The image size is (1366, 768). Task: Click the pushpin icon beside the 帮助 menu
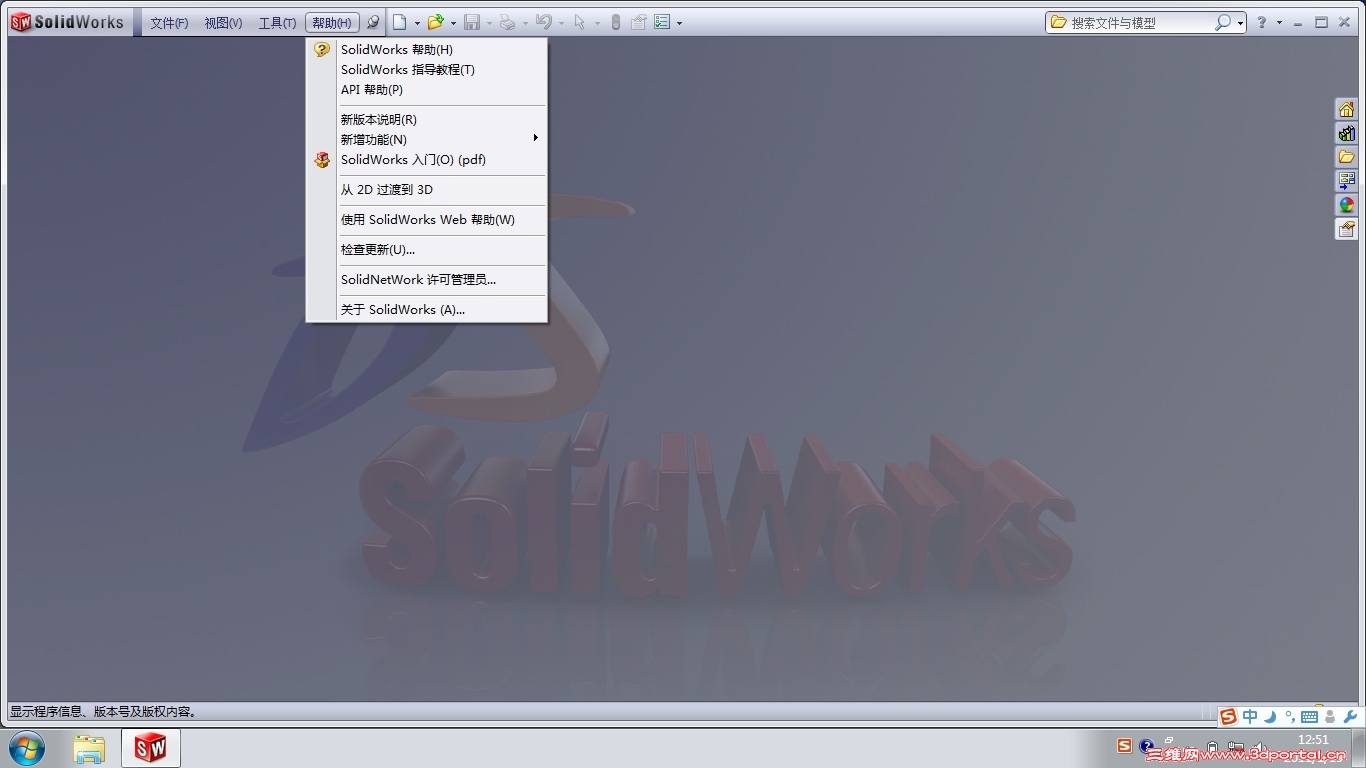click(x=373, y=22)
